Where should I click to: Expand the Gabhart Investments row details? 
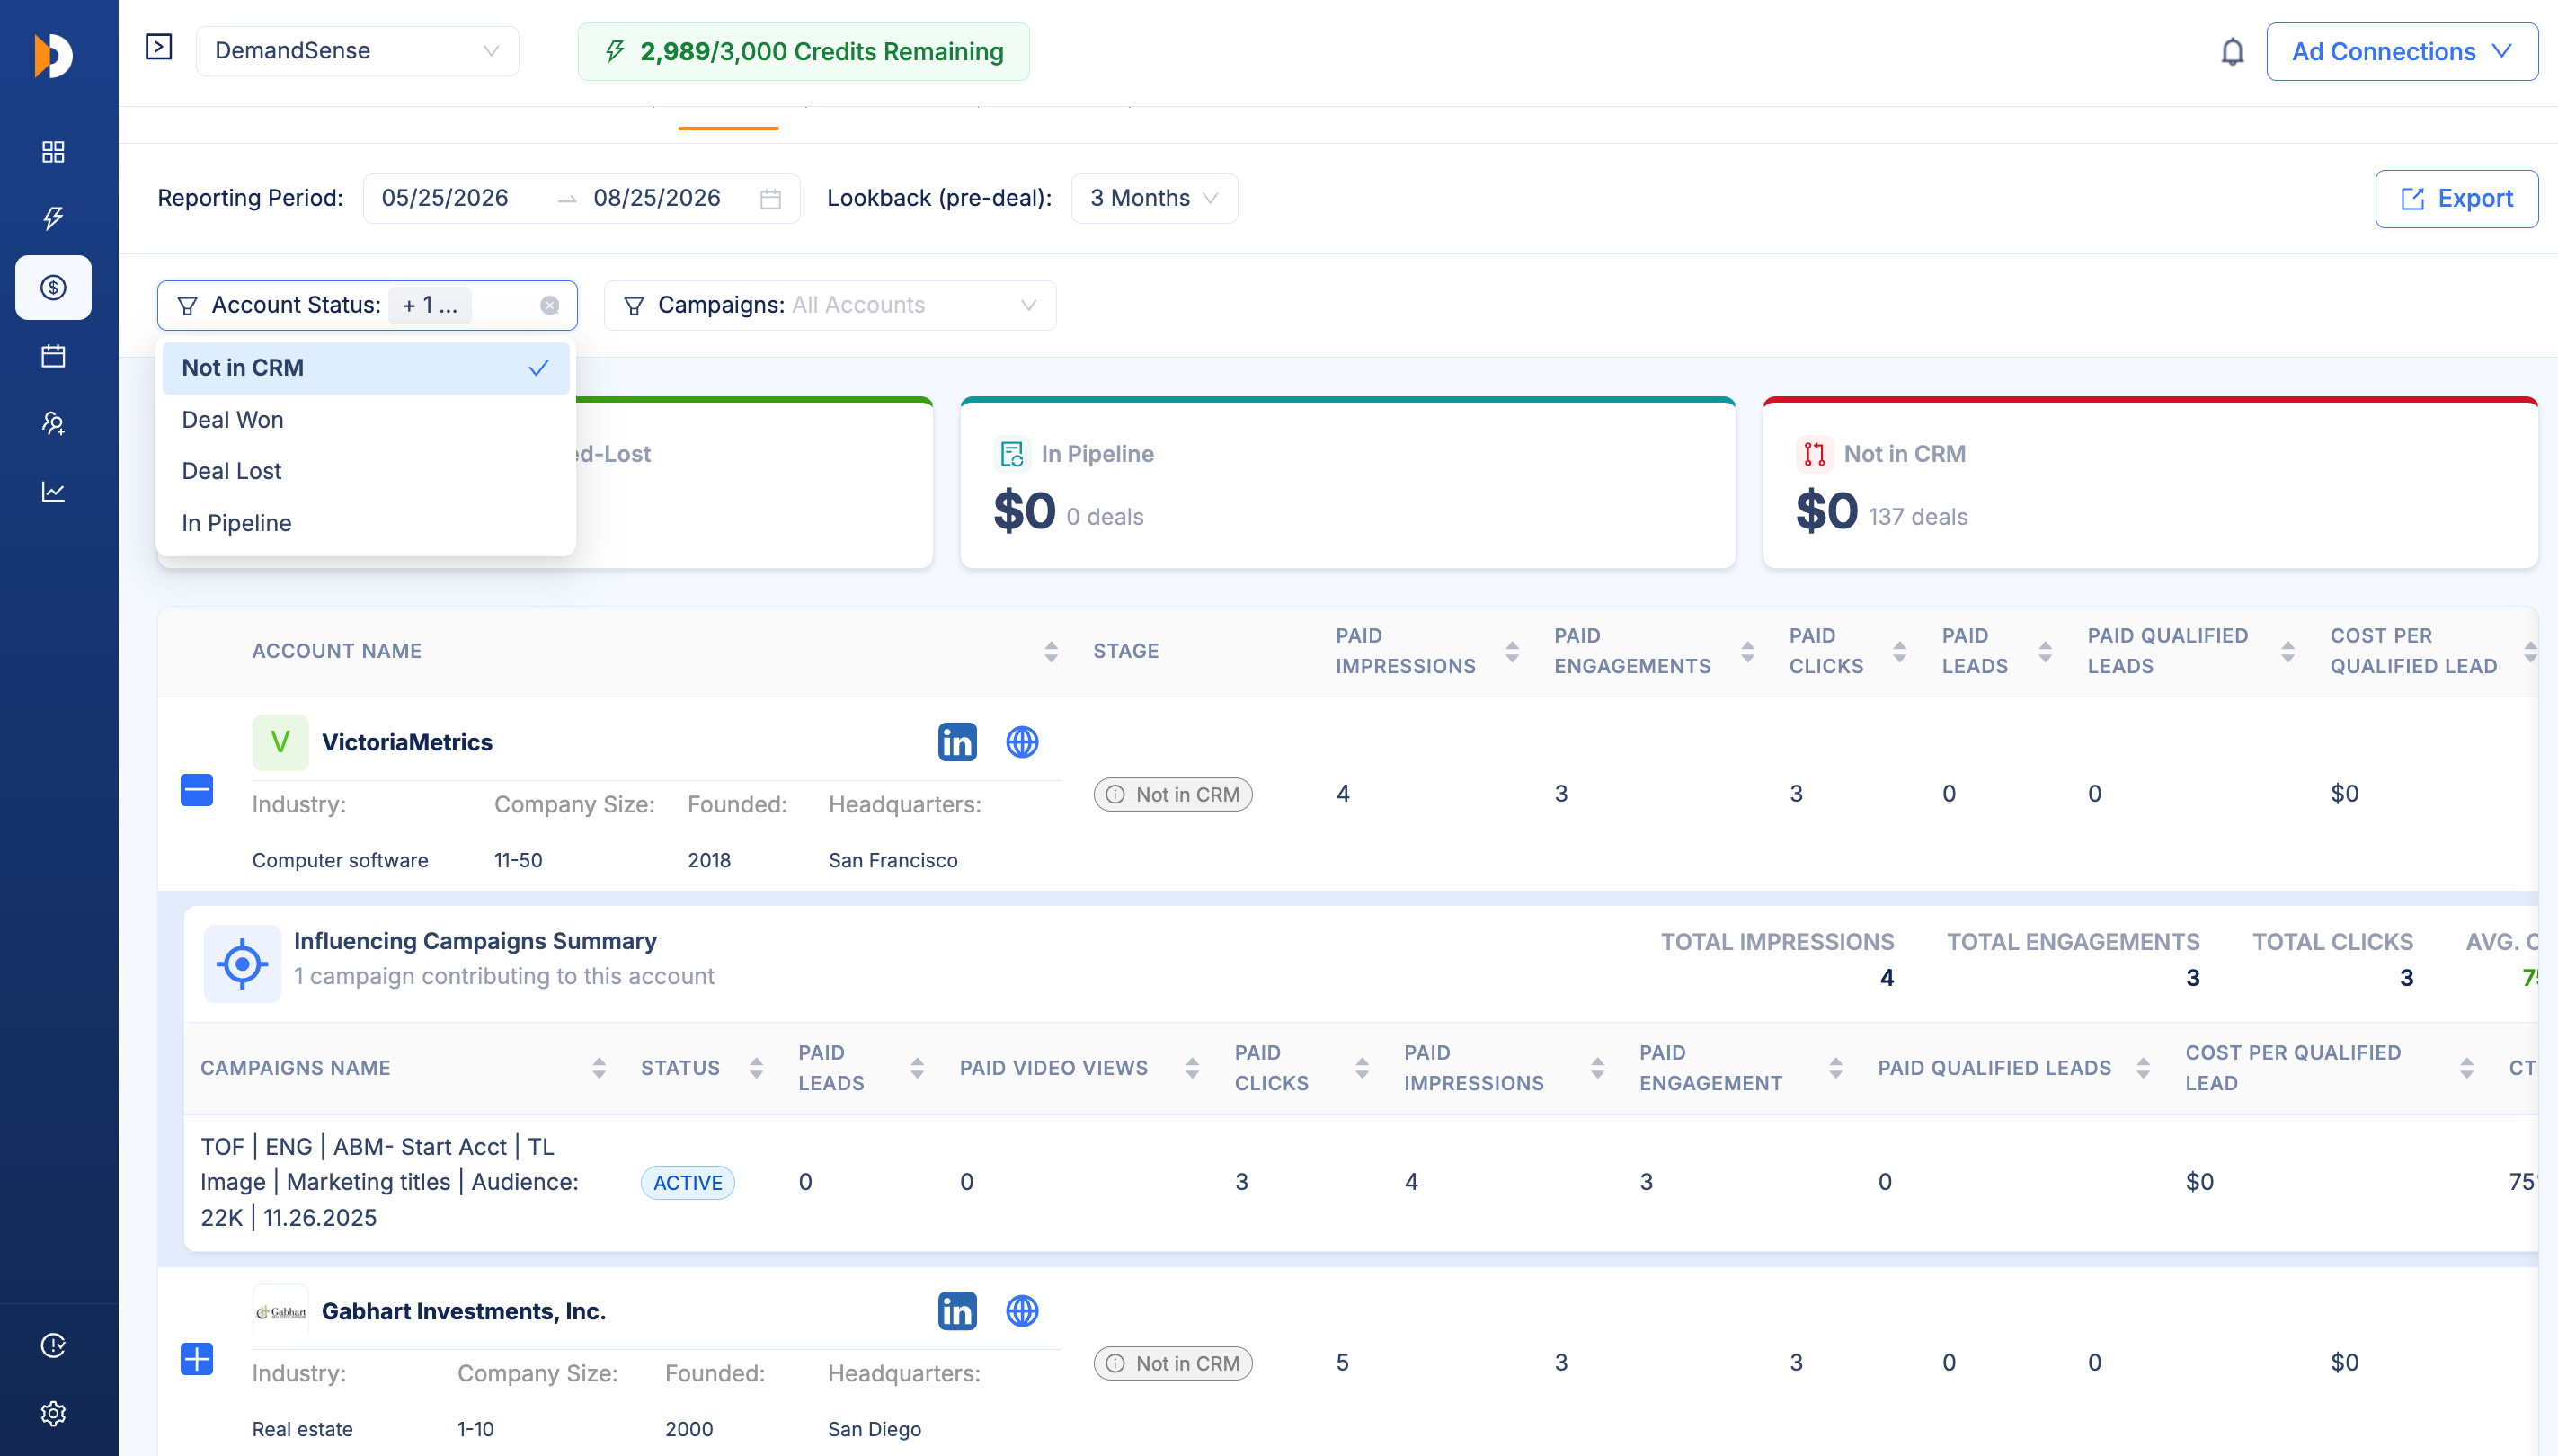[196, 1359]
